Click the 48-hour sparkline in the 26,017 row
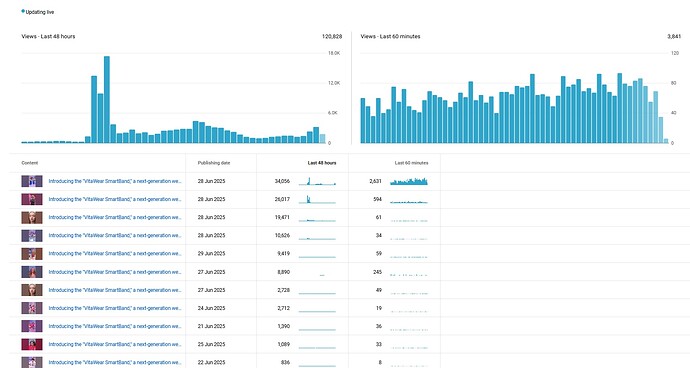 (317, 199)
